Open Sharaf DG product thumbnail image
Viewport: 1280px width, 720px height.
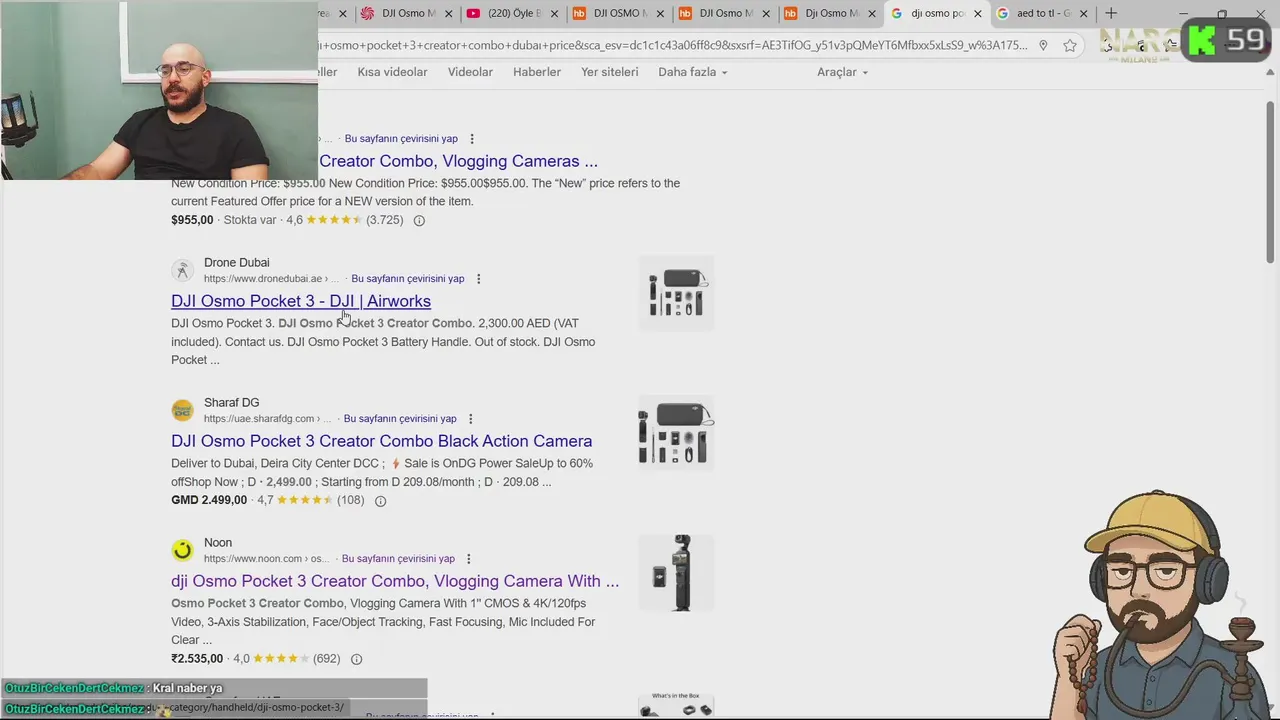pos(677,433)
